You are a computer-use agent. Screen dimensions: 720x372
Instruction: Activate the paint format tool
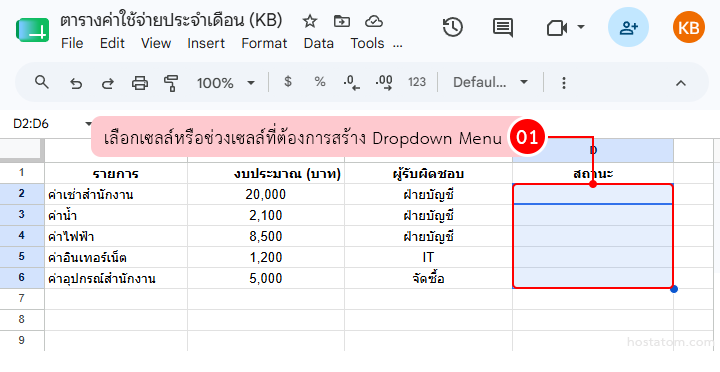click(171, 83)
